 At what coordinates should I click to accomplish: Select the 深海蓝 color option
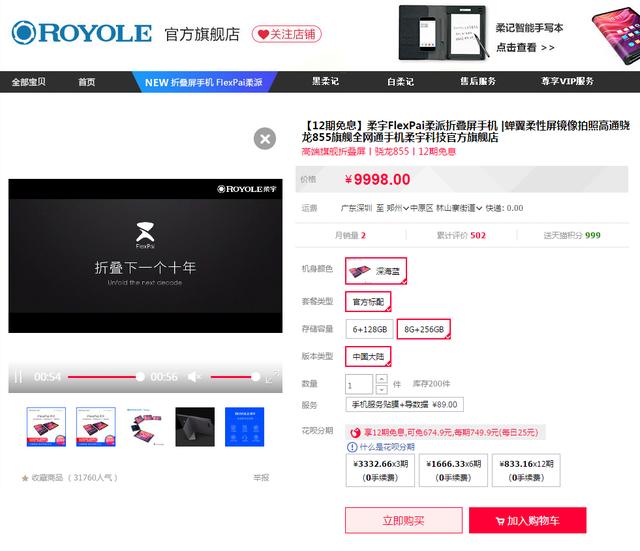click(x=376, y=271)
